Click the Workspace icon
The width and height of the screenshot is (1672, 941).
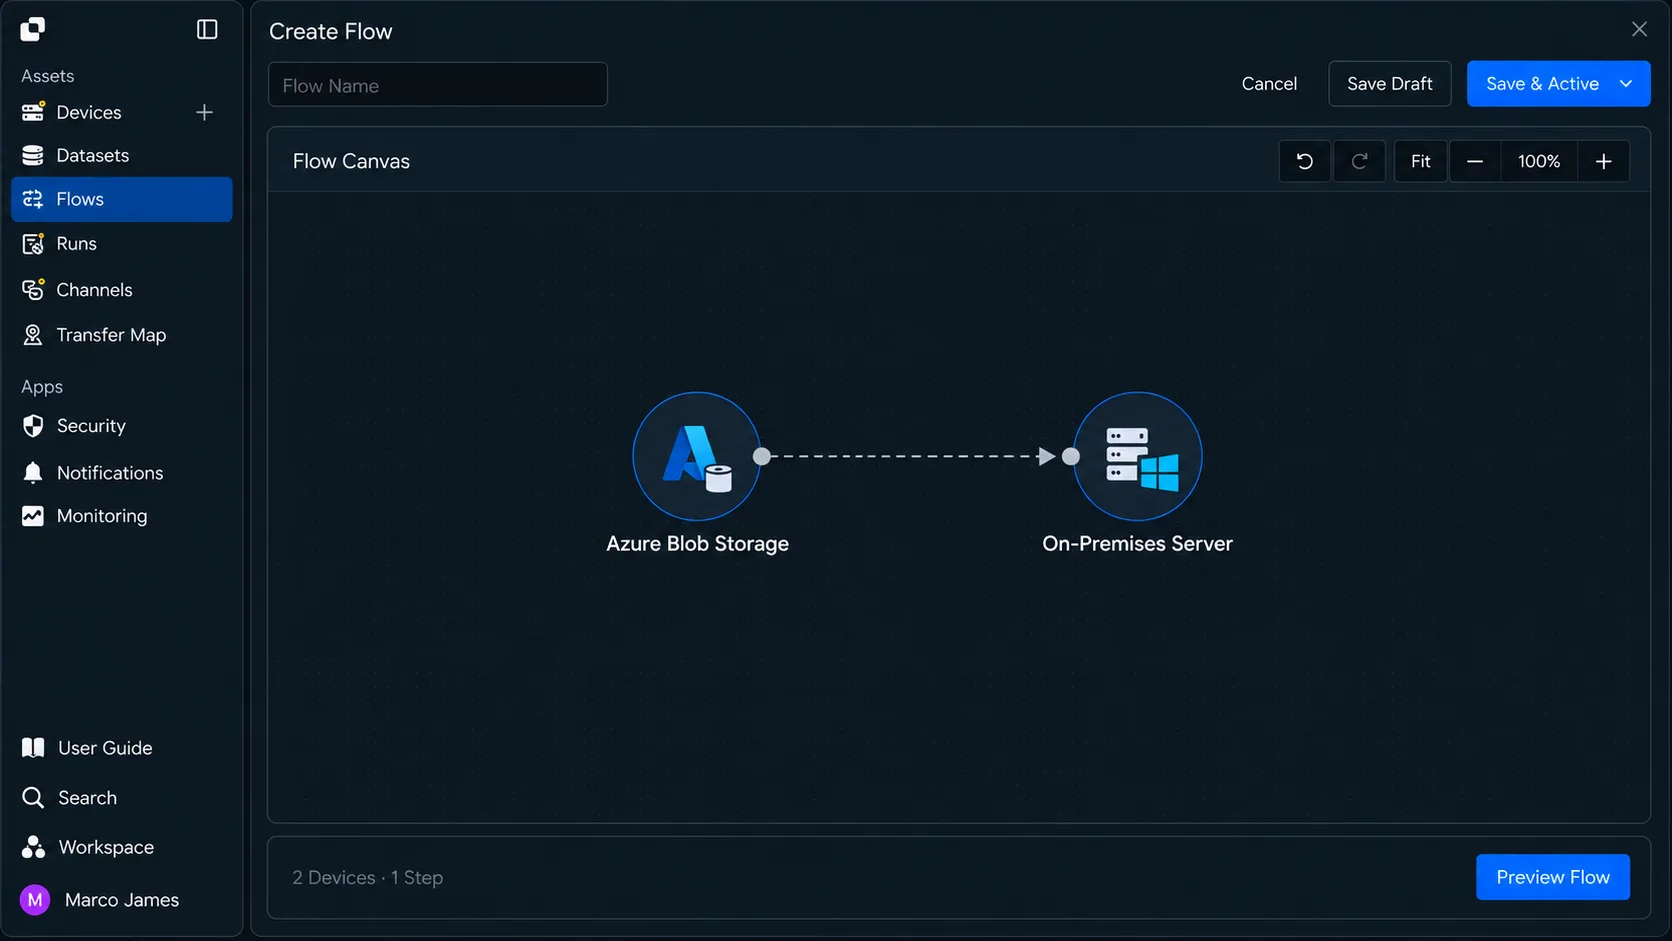click(x=33, y=847)
